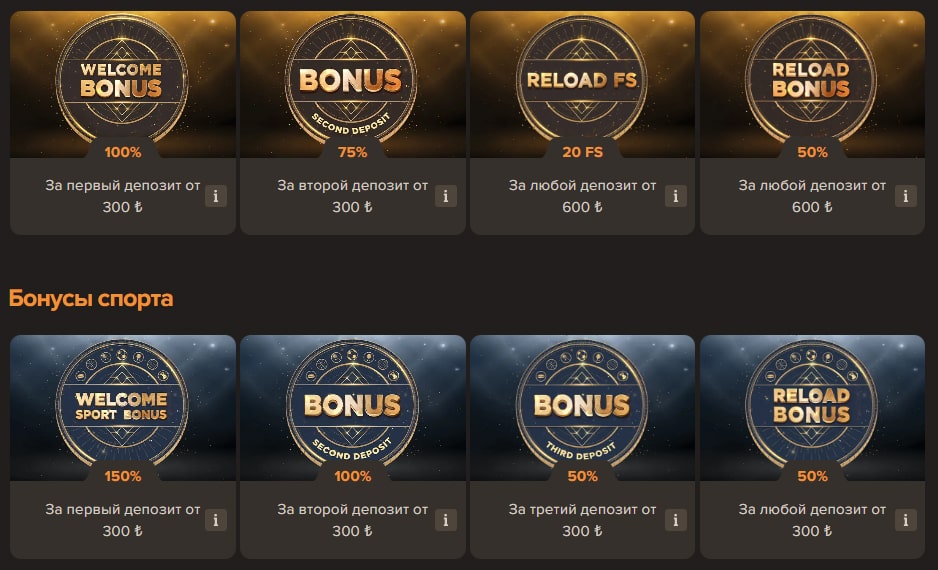Viewport: 938px width, 570px height.
Task: Click the 150% label on sport welcome card
Action: [x=123, y=476]
